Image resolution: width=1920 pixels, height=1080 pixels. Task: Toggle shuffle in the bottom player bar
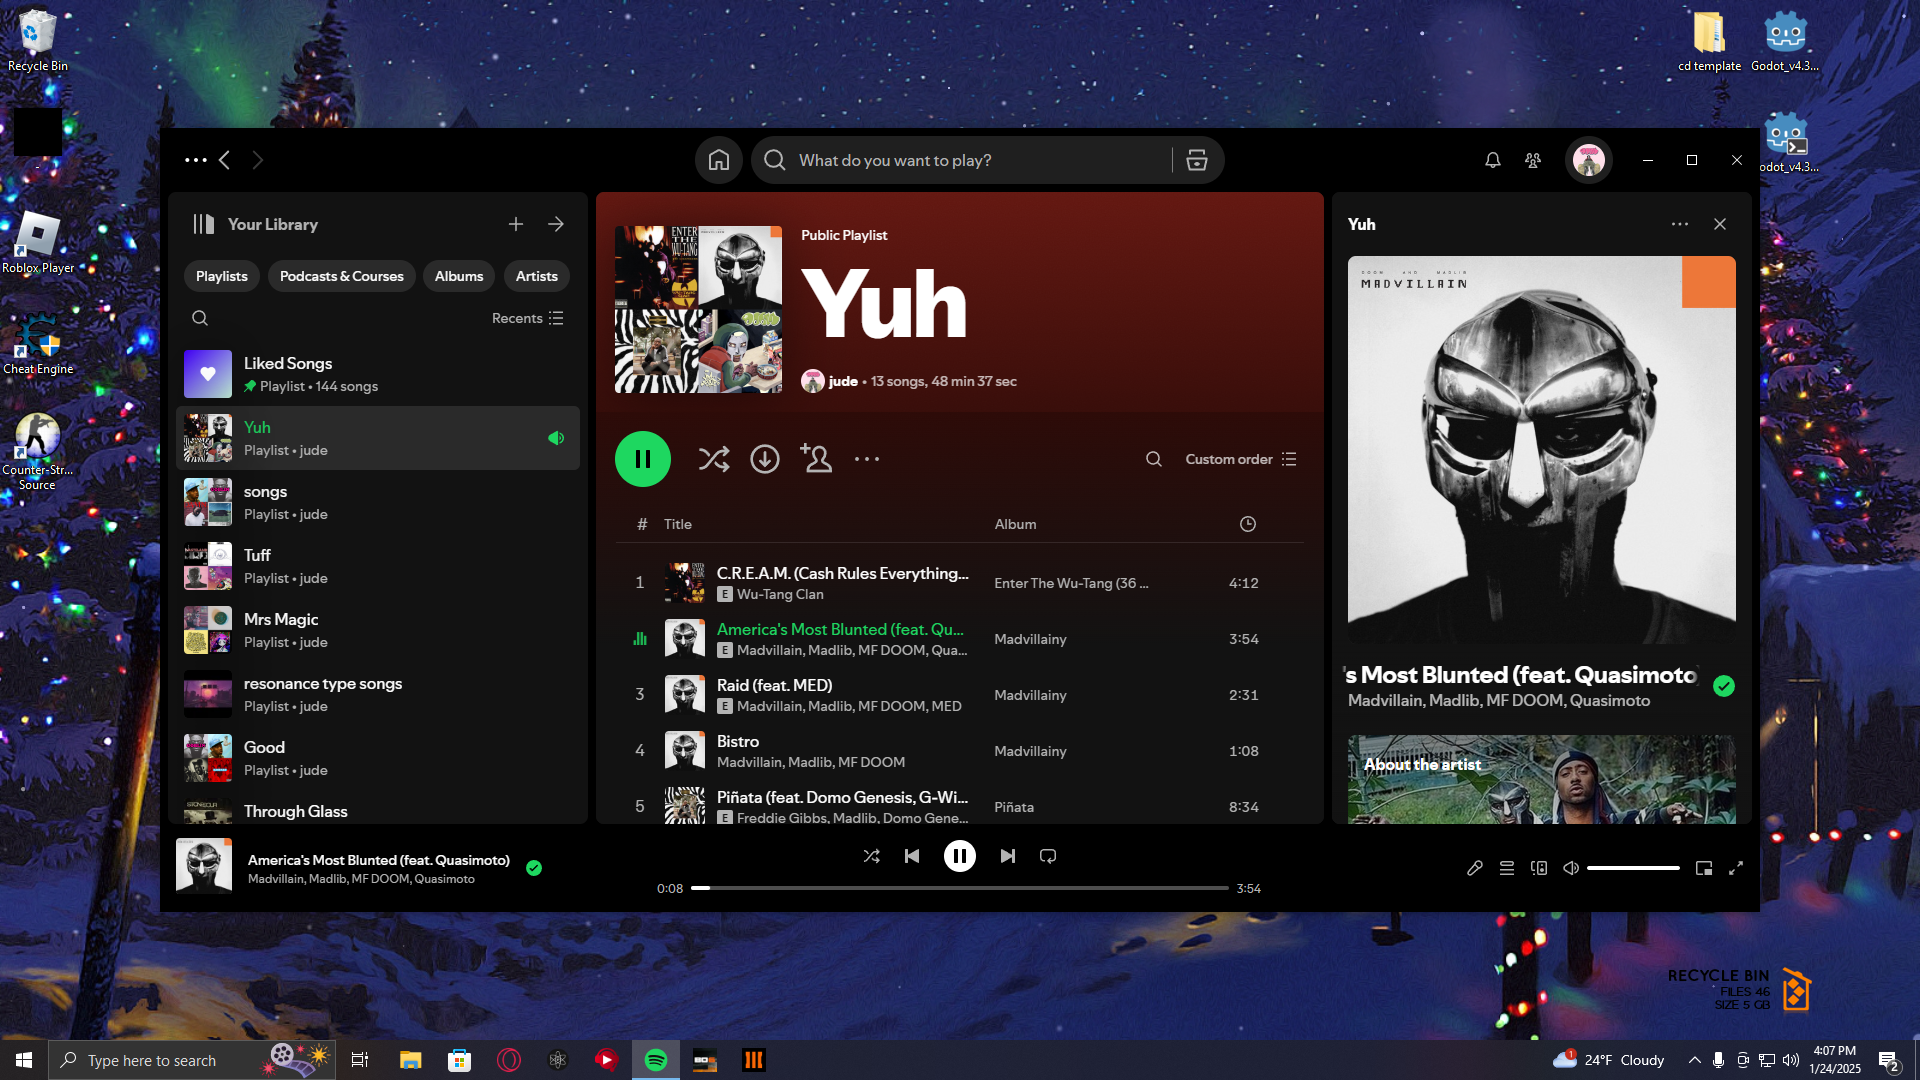(871, 856)
